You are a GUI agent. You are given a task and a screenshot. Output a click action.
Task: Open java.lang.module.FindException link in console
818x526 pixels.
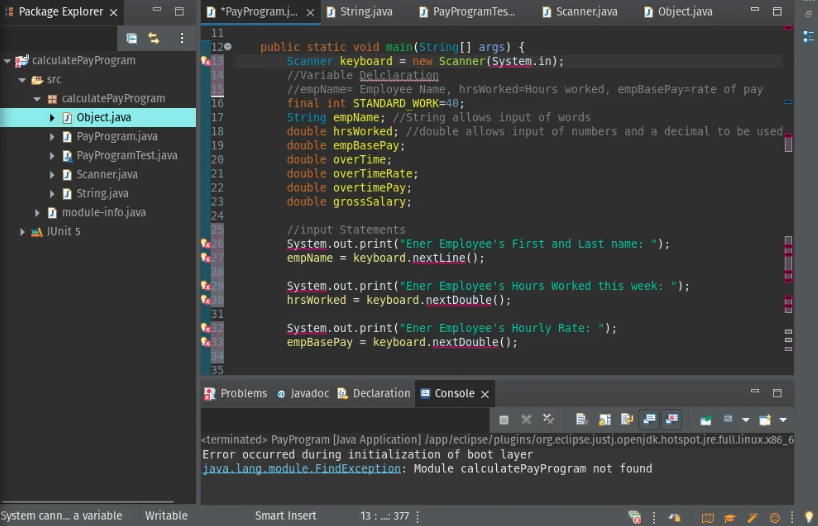tap(302, 469)
